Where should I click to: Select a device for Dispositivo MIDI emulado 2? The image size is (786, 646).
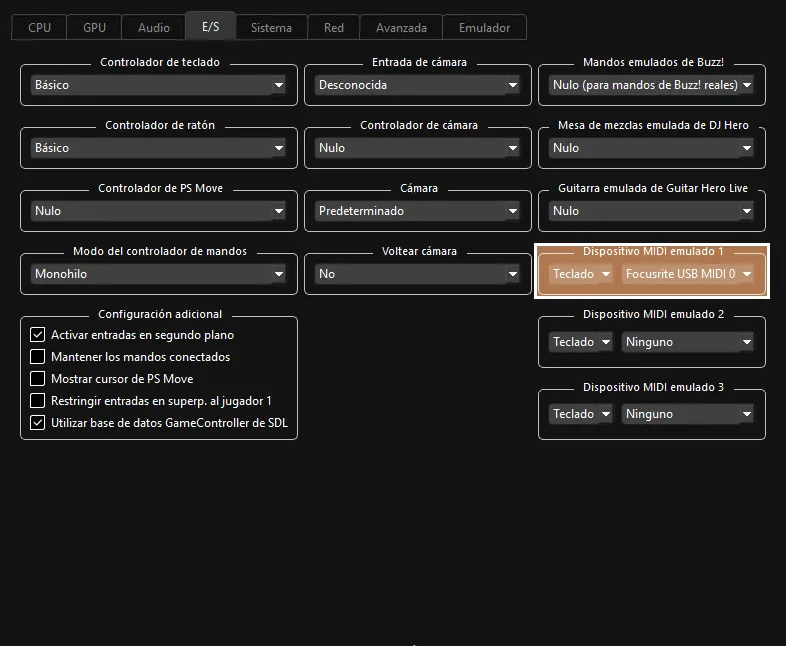tap(688, 342)
